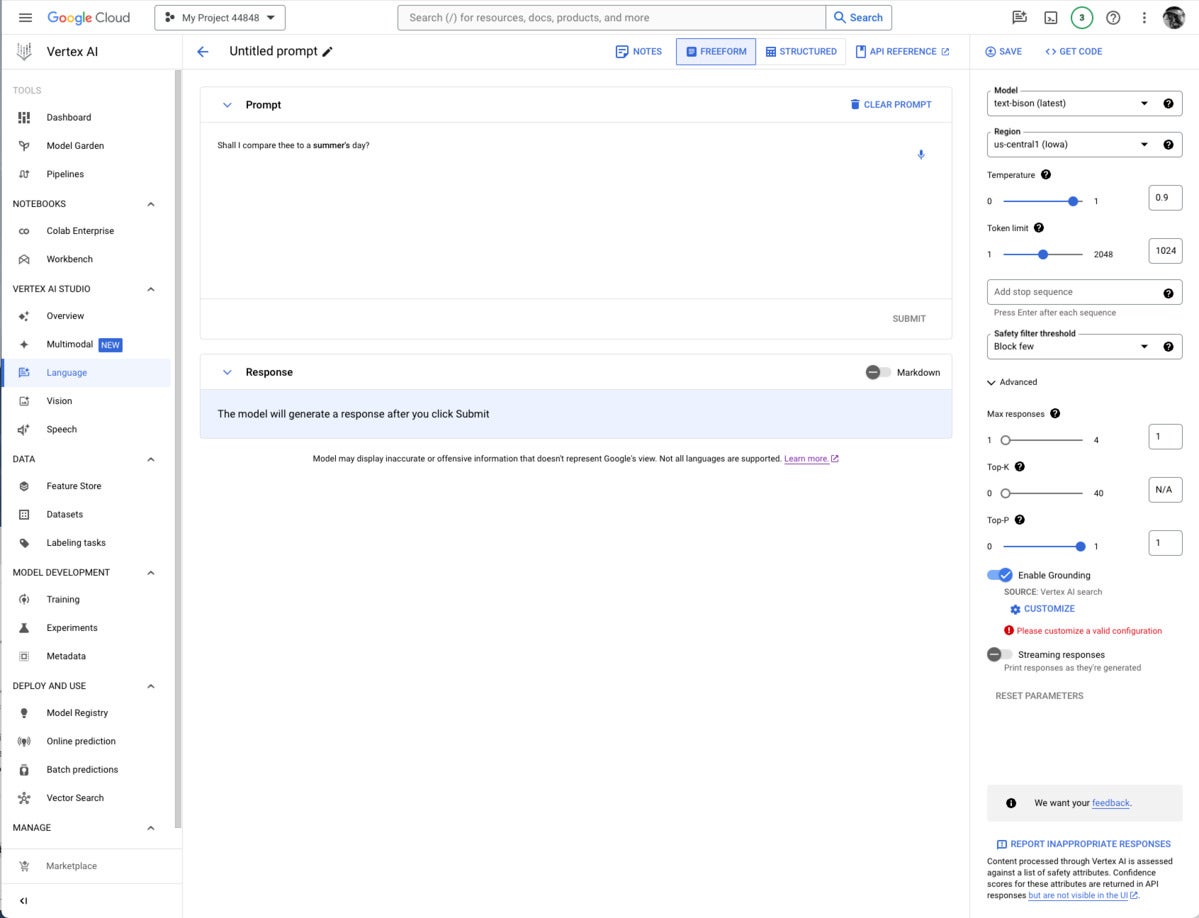Toggle the Markdown switch
This screenshot has width=1199, height=918.
point(878,372)
